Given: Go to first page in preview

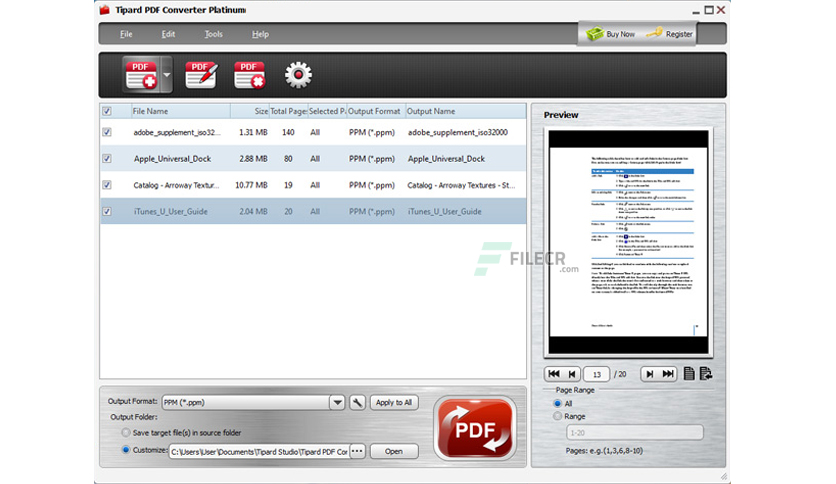Looking at the screenshot, I should tap(553, 374).
